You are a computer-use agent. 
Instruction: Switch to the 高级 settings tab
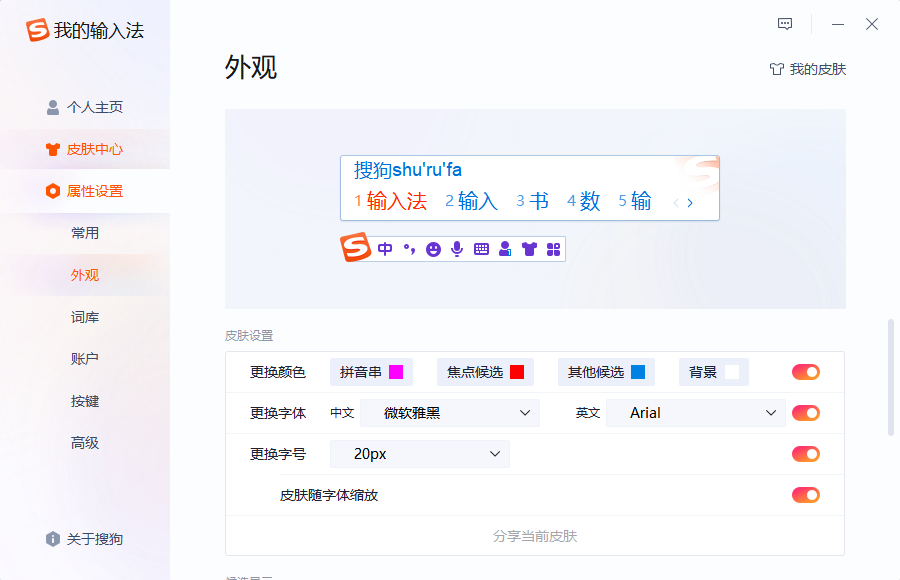pyautogui.click(x=85, y=443)
